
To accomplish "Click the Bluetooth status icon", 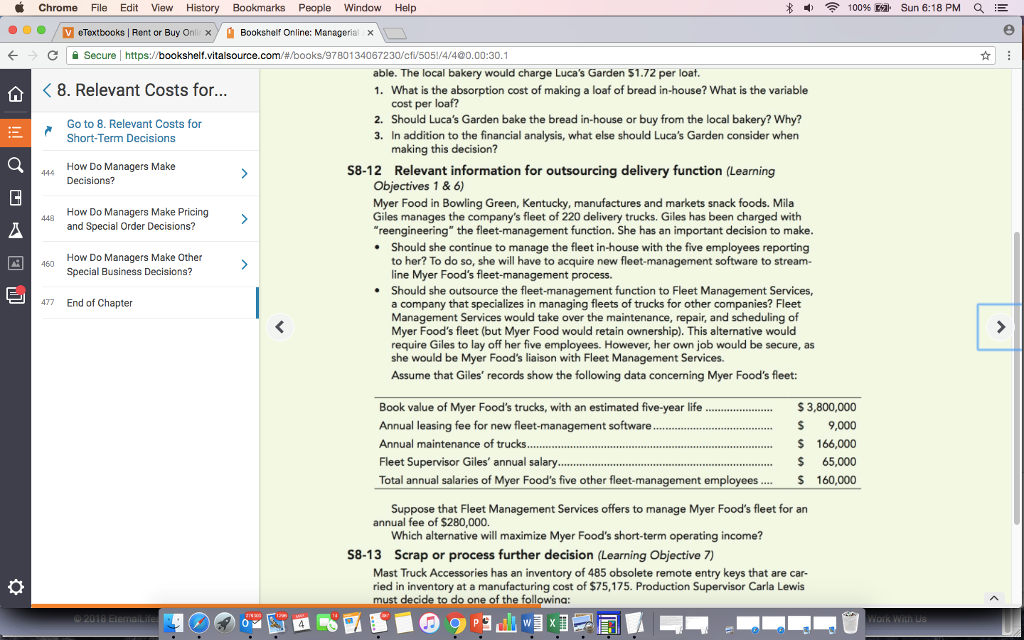I will pyautogui.click(x=789, y=8).
